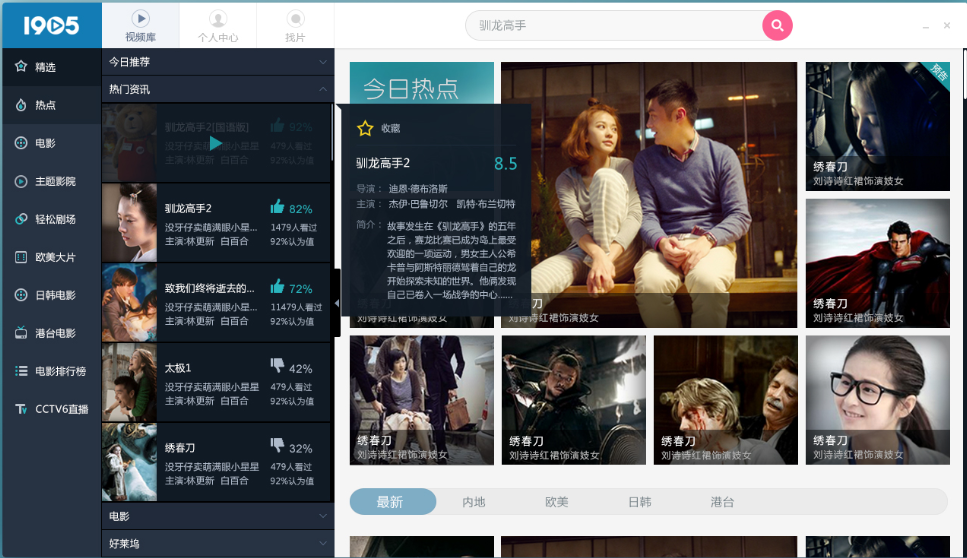Viewport: 967px width, 558px height.
Task: Open the 绣春刀 list thumbnail
Action: (130, 462)
